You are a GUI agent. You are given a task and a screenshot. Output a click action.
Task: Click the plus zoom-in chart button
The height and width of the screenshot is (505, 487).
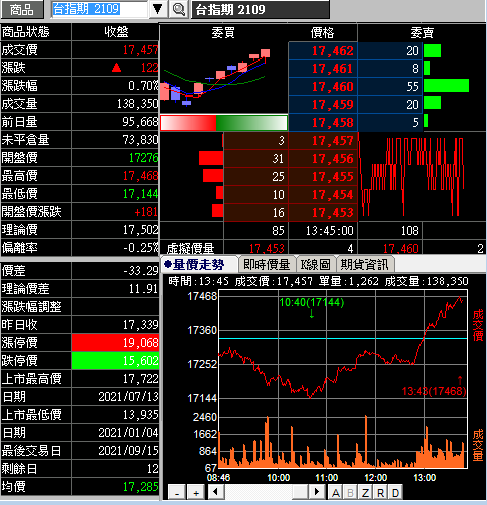(197, 492)
